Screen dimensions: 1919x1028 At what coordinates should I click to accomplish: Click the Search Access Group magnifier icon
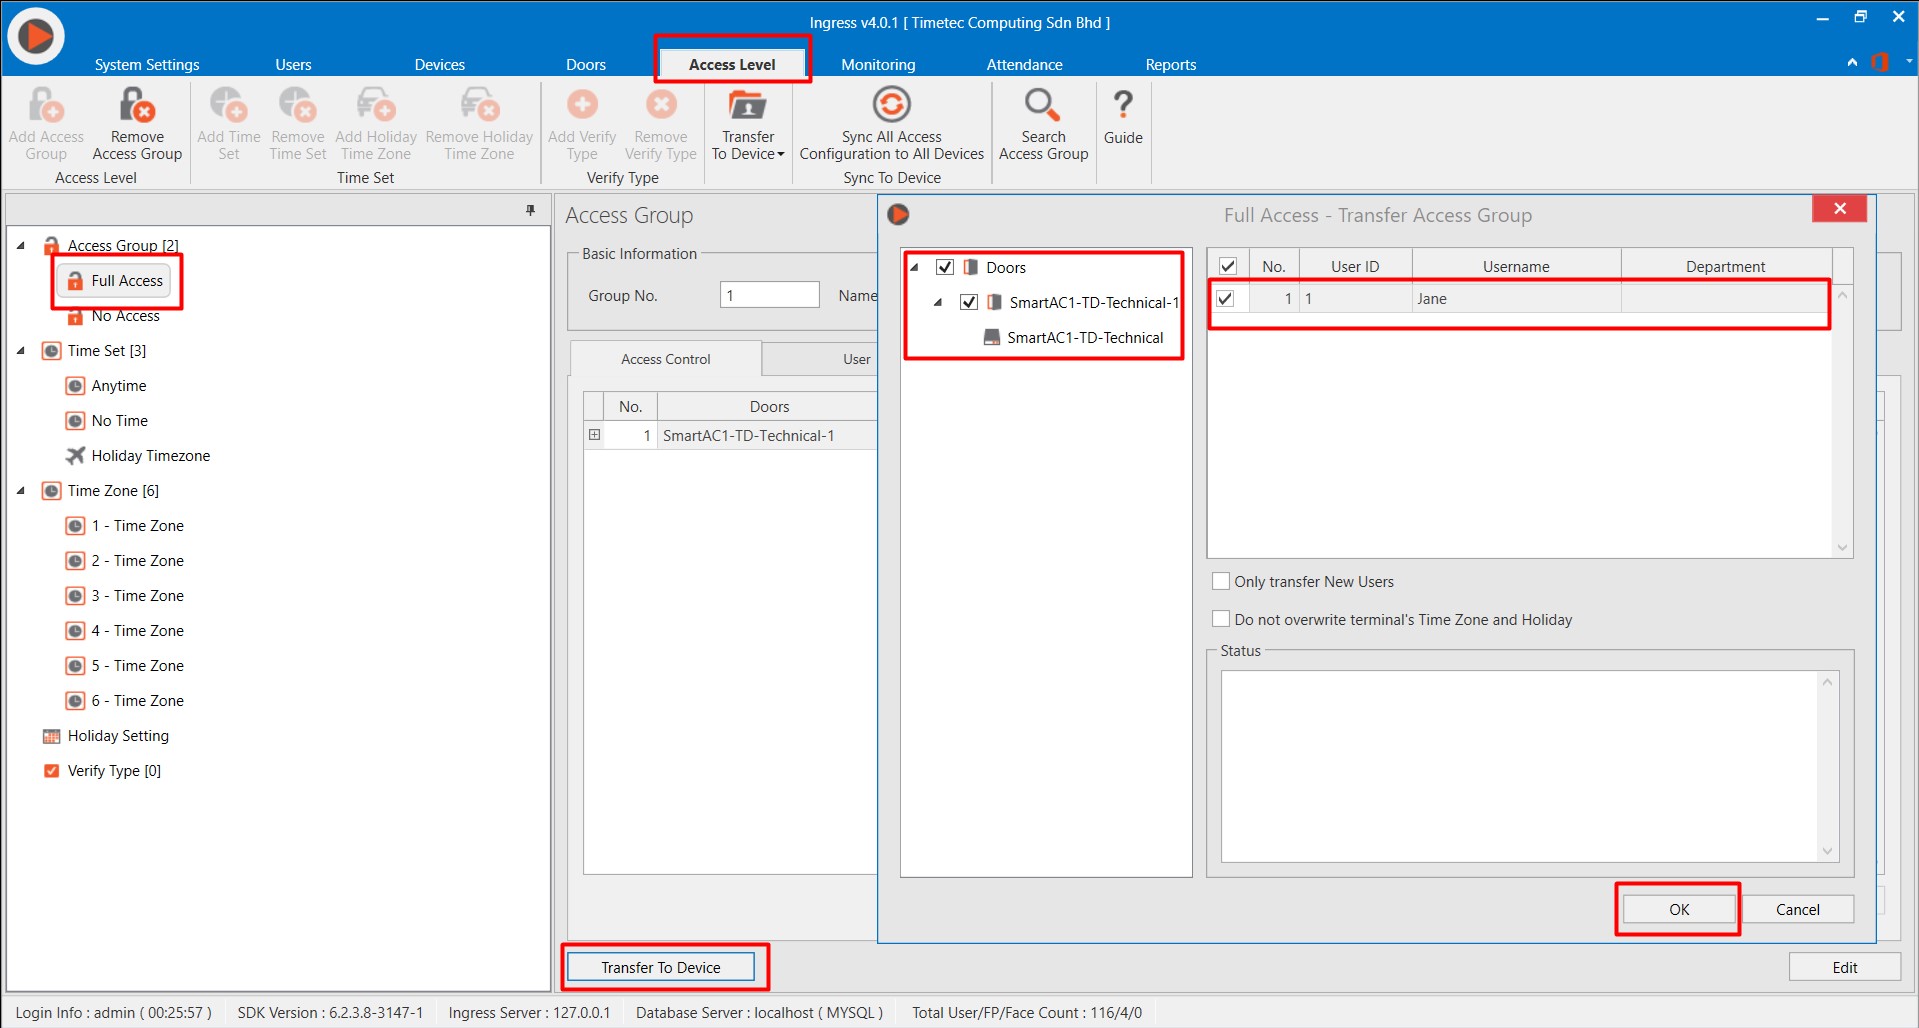[1042, 104]
